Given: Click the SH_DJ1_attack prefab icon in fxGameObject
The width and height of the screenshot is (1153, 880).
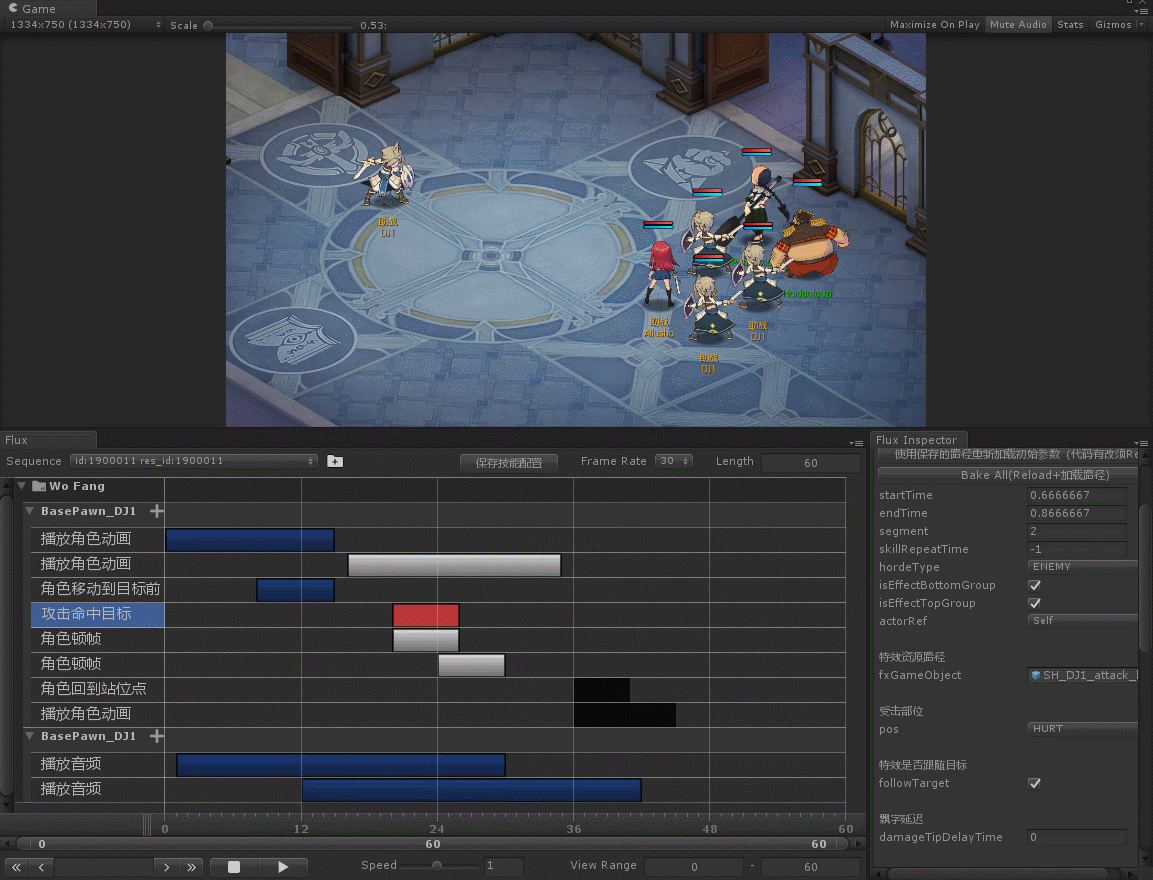Looking at the screenshot, I should point(1035,675).
